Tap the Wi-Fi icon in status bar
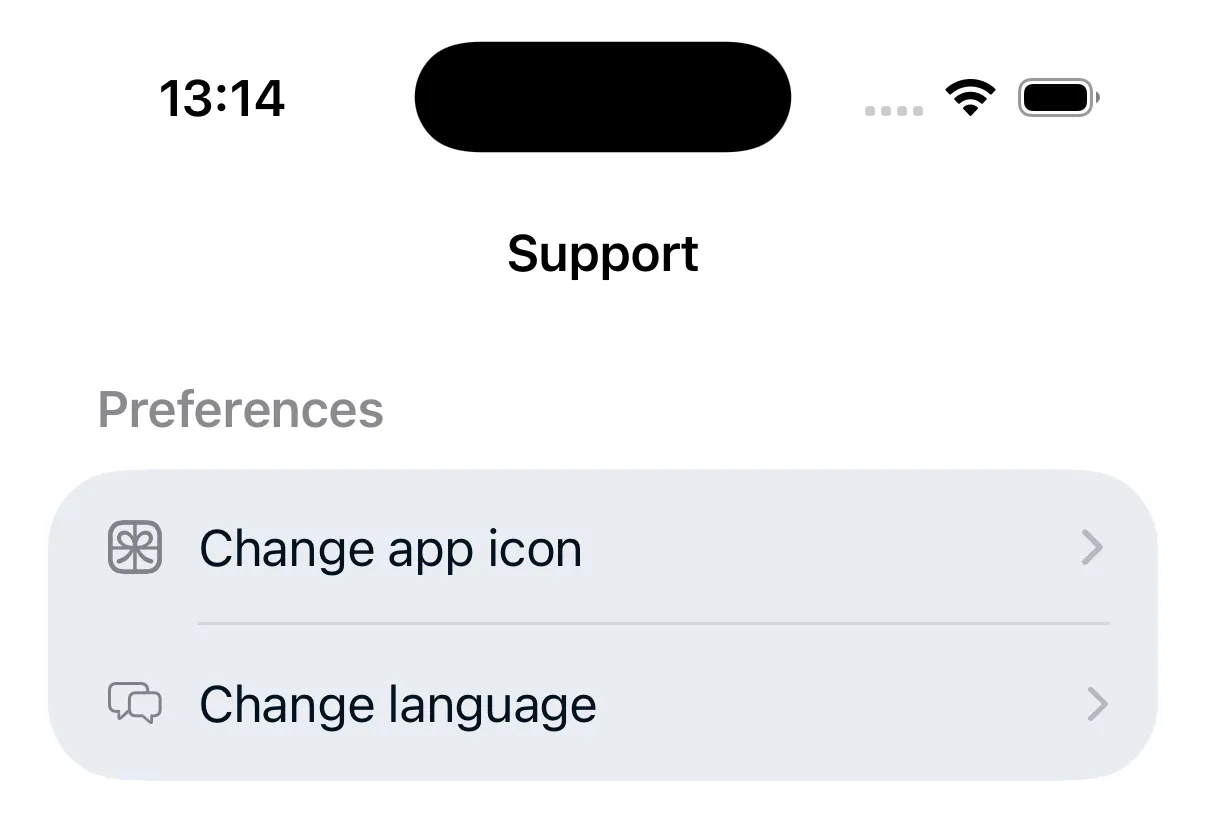 point(970,98)
